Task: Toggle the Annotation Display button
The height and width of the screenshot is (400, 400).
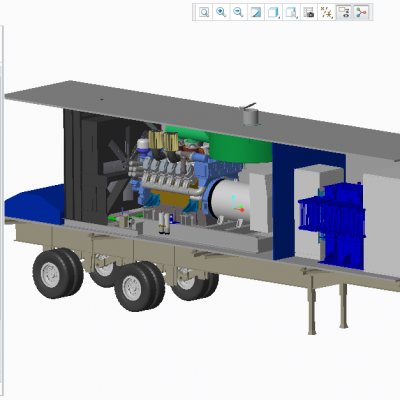Action: coord(344,13)
